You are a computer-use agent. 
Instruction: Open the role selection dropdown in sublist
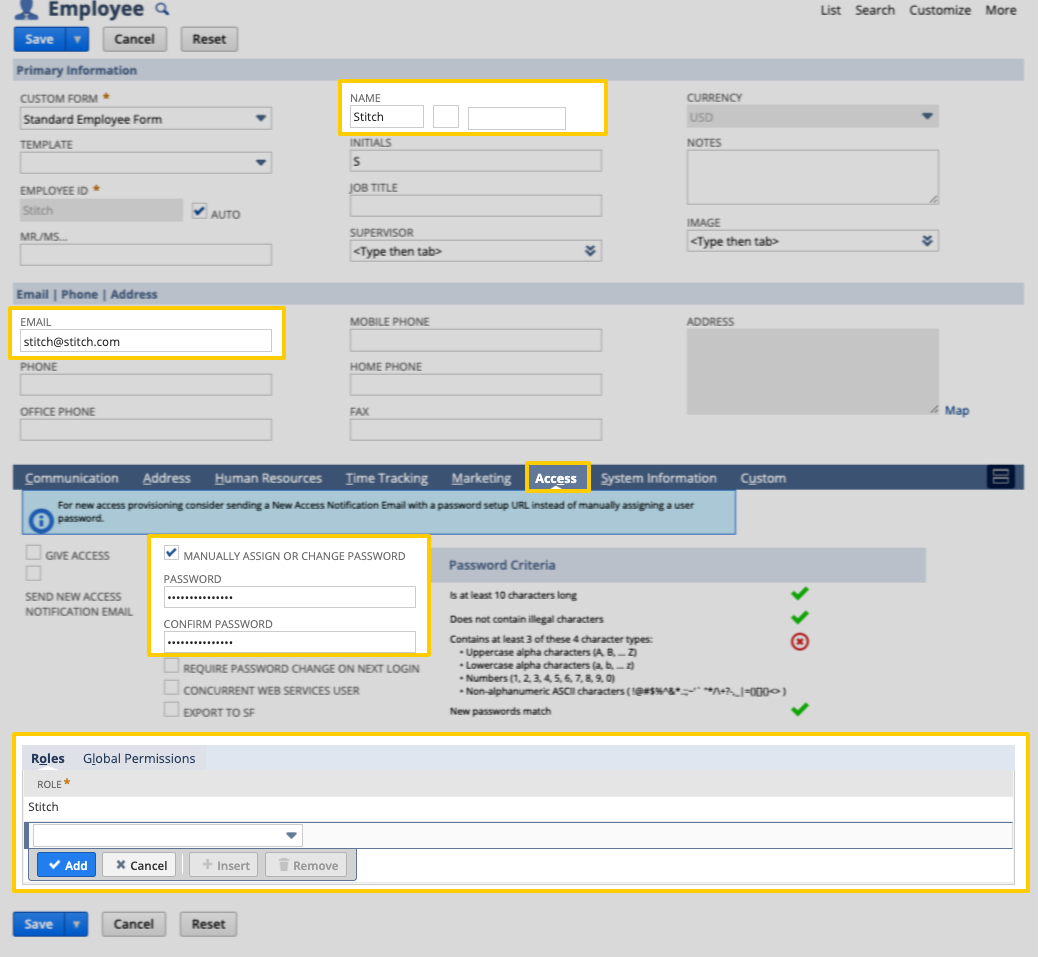pyautogui.click(x=291, y=834)
